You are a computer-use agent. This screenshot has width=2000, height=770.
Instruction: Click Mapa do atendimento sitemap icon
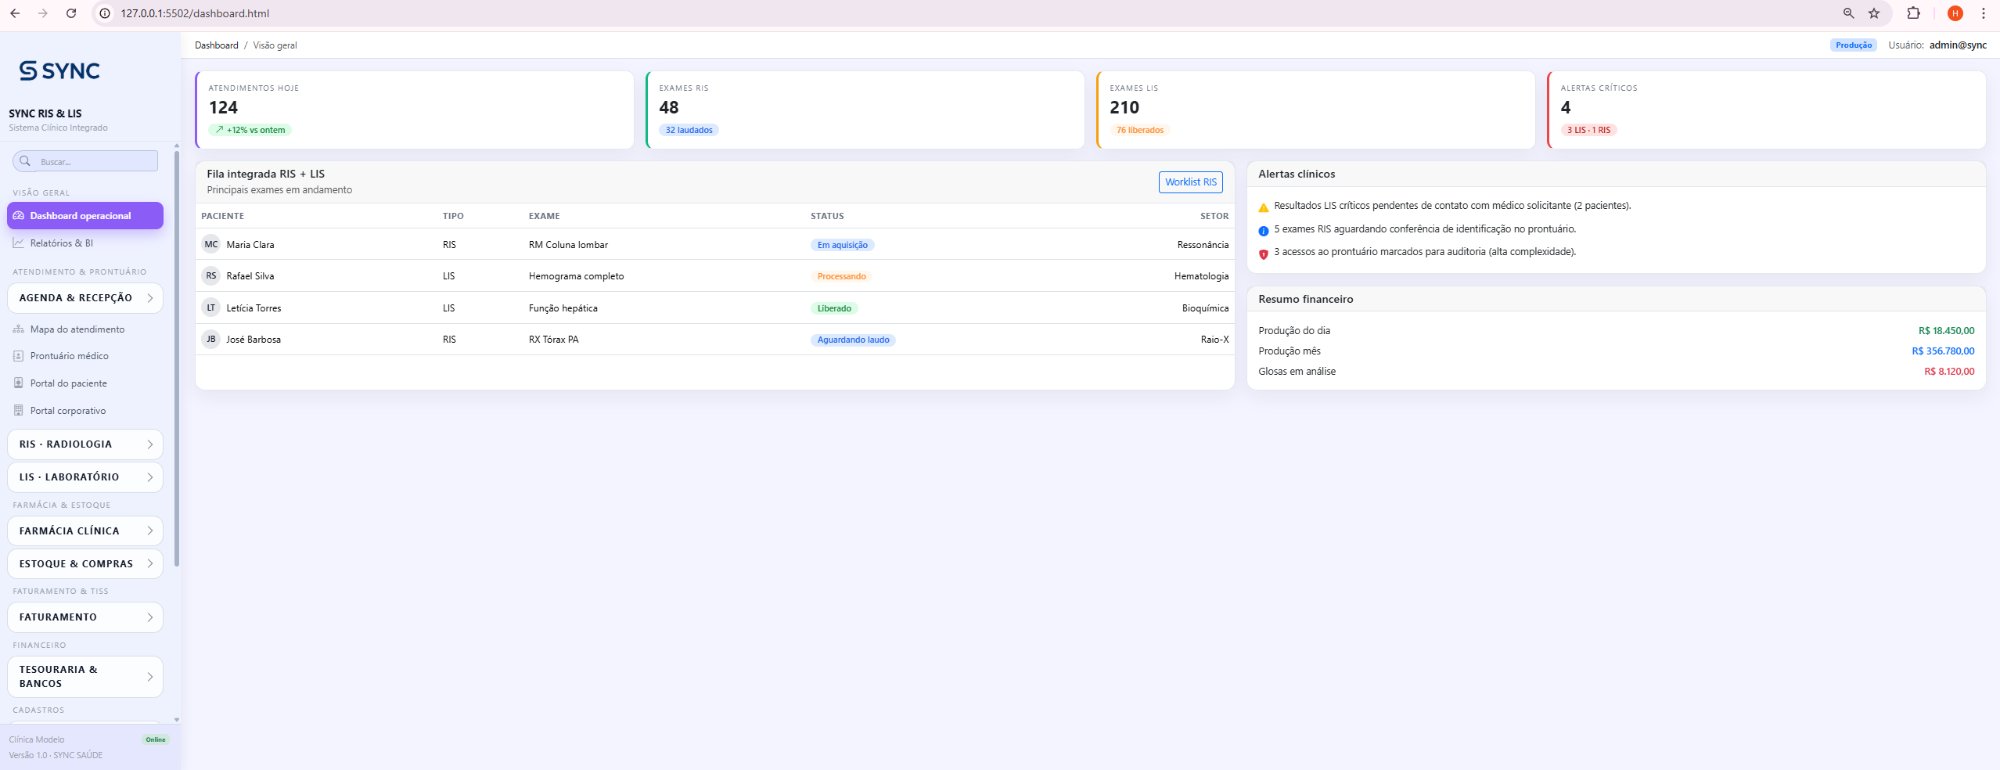[18, 329]
